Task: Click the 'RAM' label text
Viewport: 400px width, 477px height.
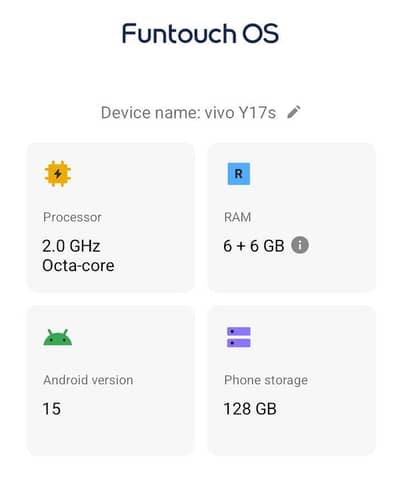Action: click(238, 217)
